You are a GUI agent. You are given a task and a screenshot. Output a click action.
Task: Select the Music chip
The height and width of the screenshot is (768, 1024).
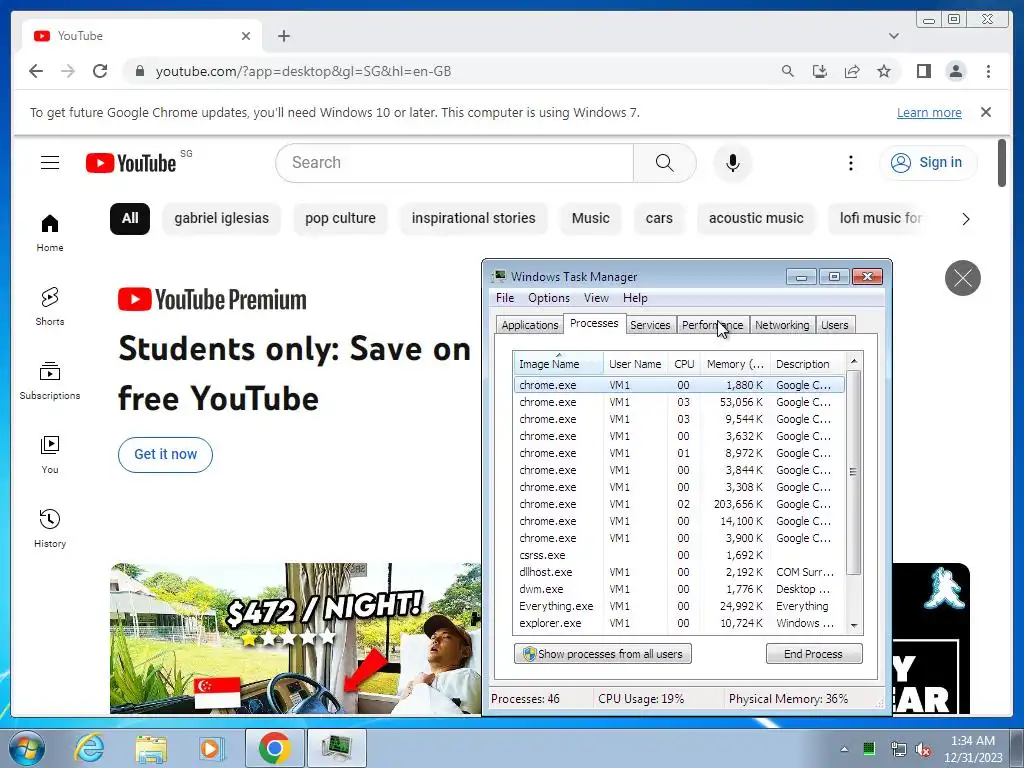pyautogui.click(x=590, y=218)
